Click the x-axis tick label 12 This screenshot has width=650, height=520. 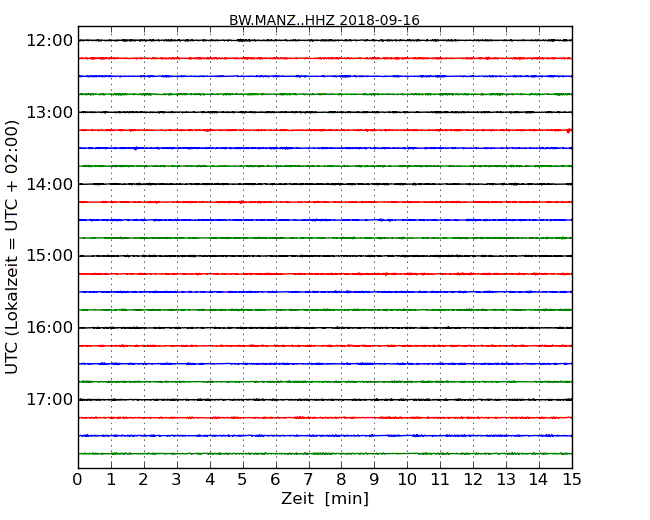(473, 480)
